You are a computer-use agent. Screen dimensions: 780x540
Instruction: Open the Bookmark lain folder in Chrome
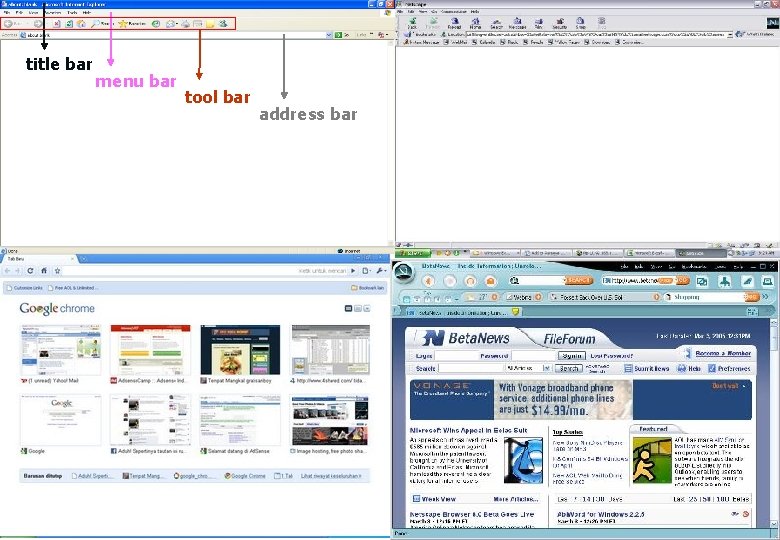(x=368, y=288)
